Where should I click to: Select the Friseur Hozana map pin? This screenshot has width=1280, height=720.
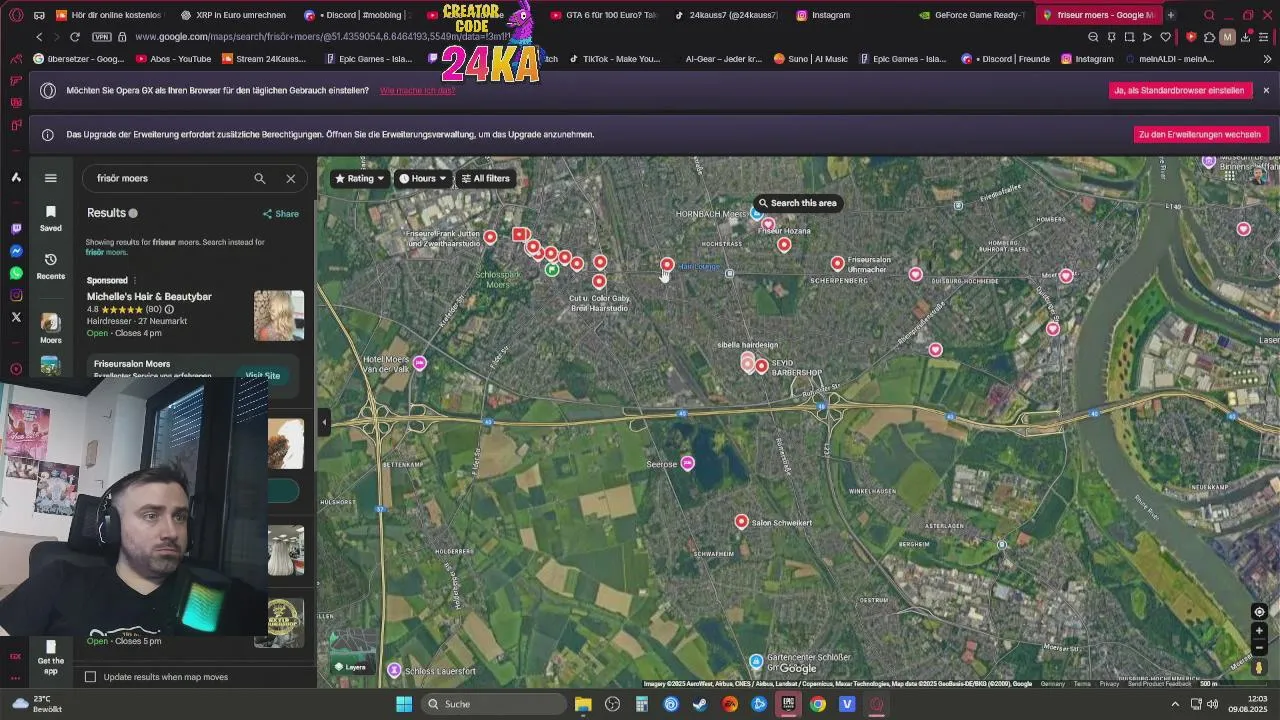784,244
